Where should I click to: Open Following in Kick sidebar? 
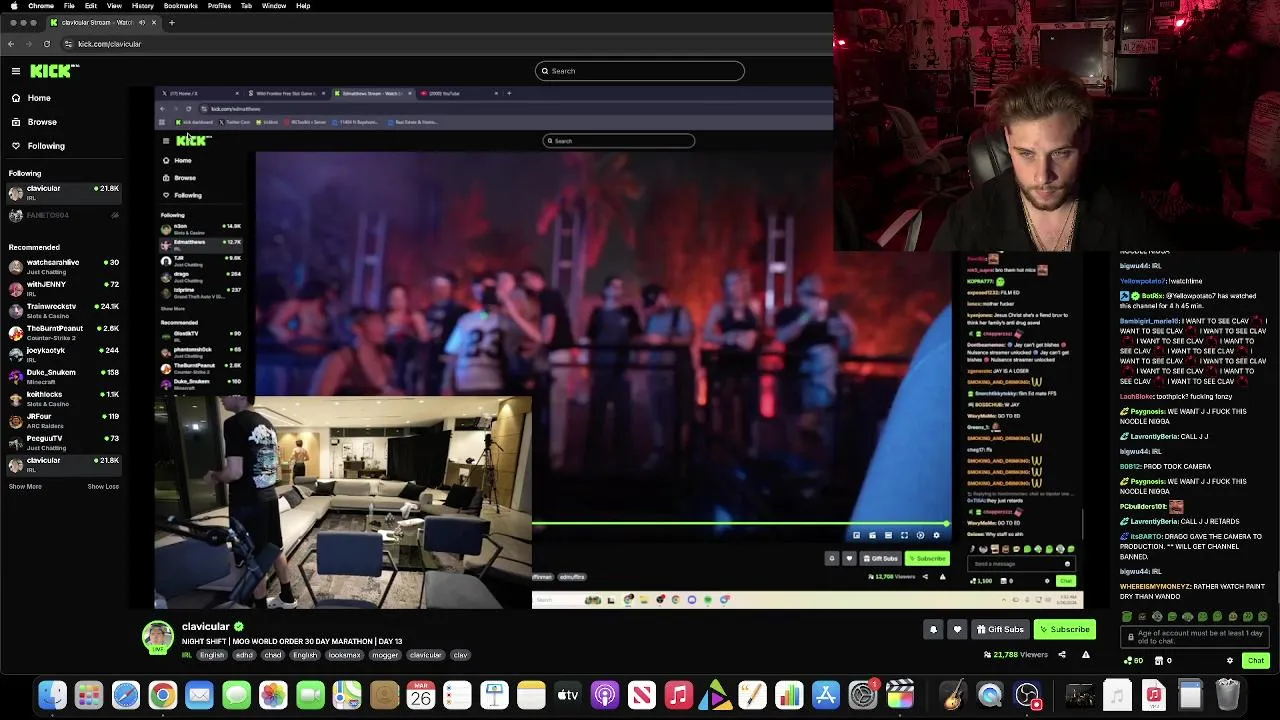tap(46, 146)
